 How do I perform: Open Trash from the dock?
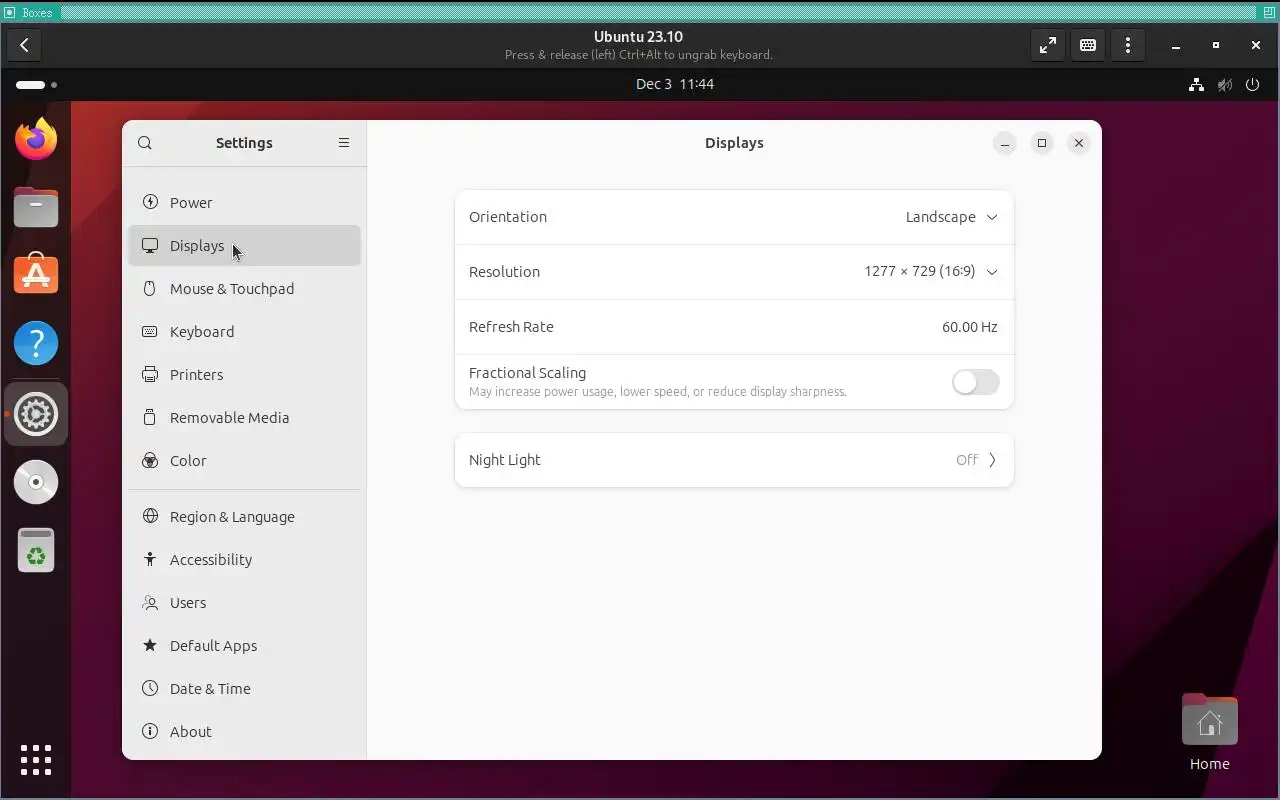pos(36,550)
